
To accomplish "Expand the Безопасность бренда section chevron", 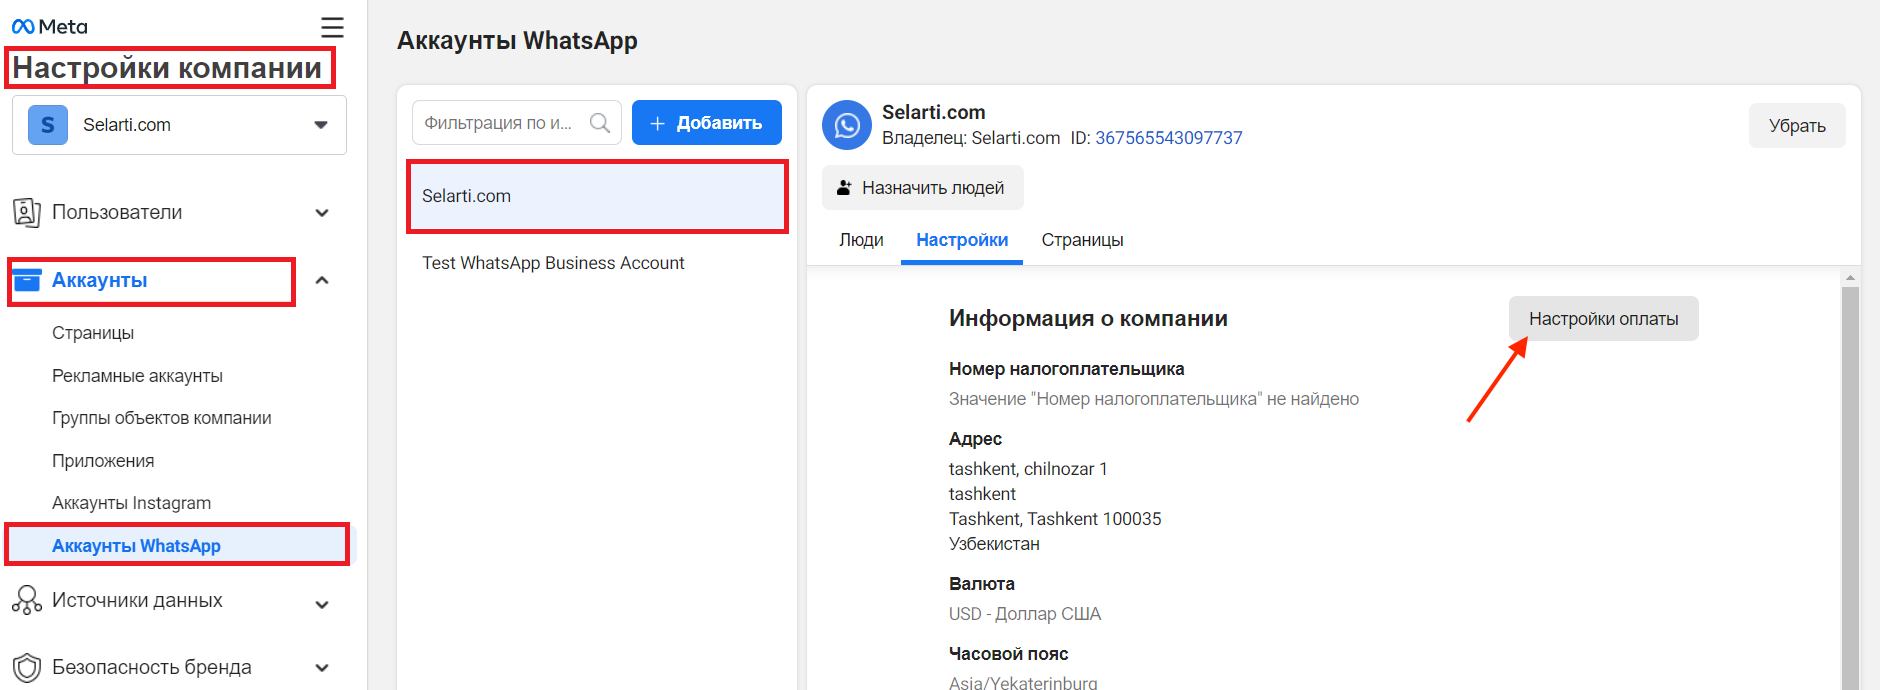I will click(322, 667).
